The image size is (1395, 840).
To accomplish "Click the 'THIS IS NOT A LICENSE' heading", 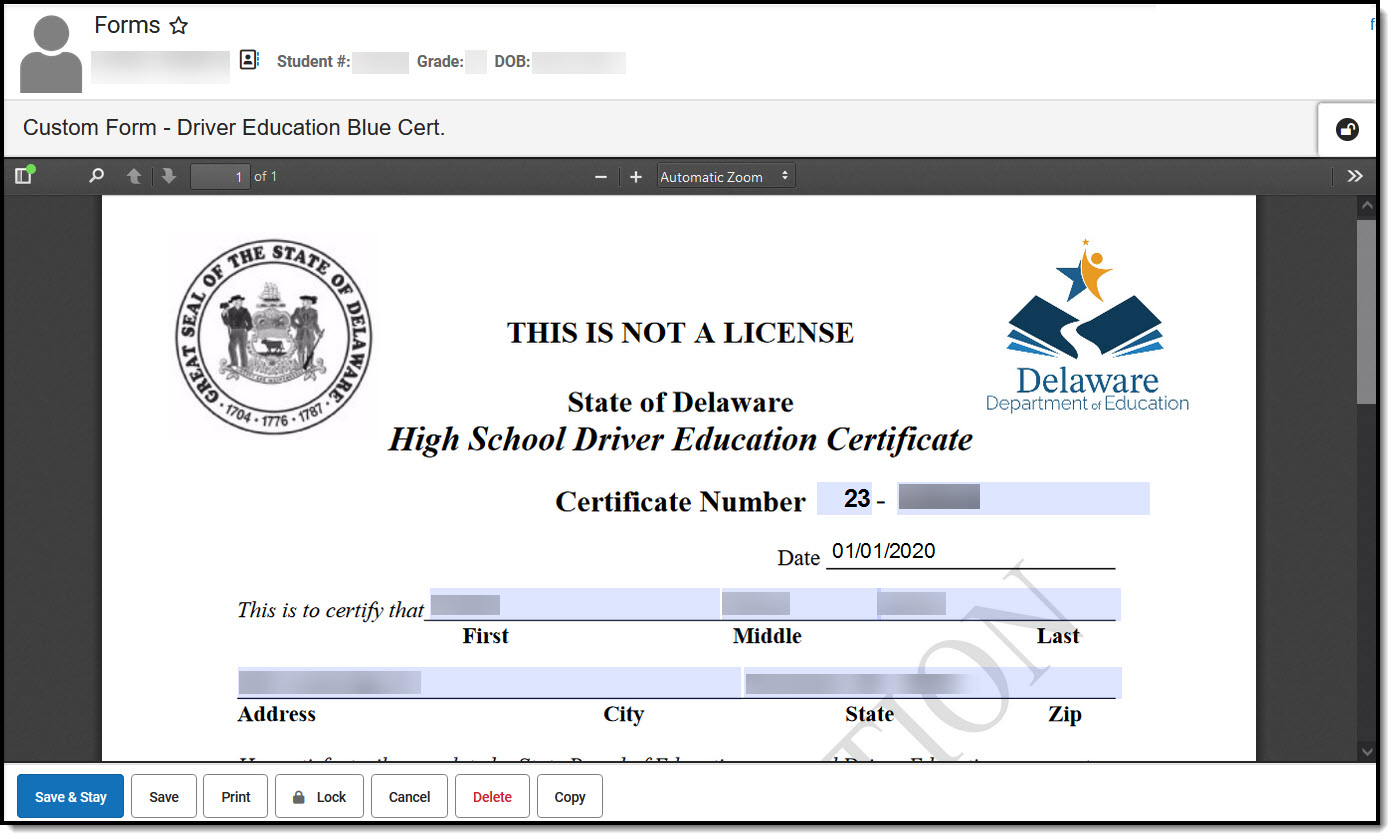I will point(680,333).
